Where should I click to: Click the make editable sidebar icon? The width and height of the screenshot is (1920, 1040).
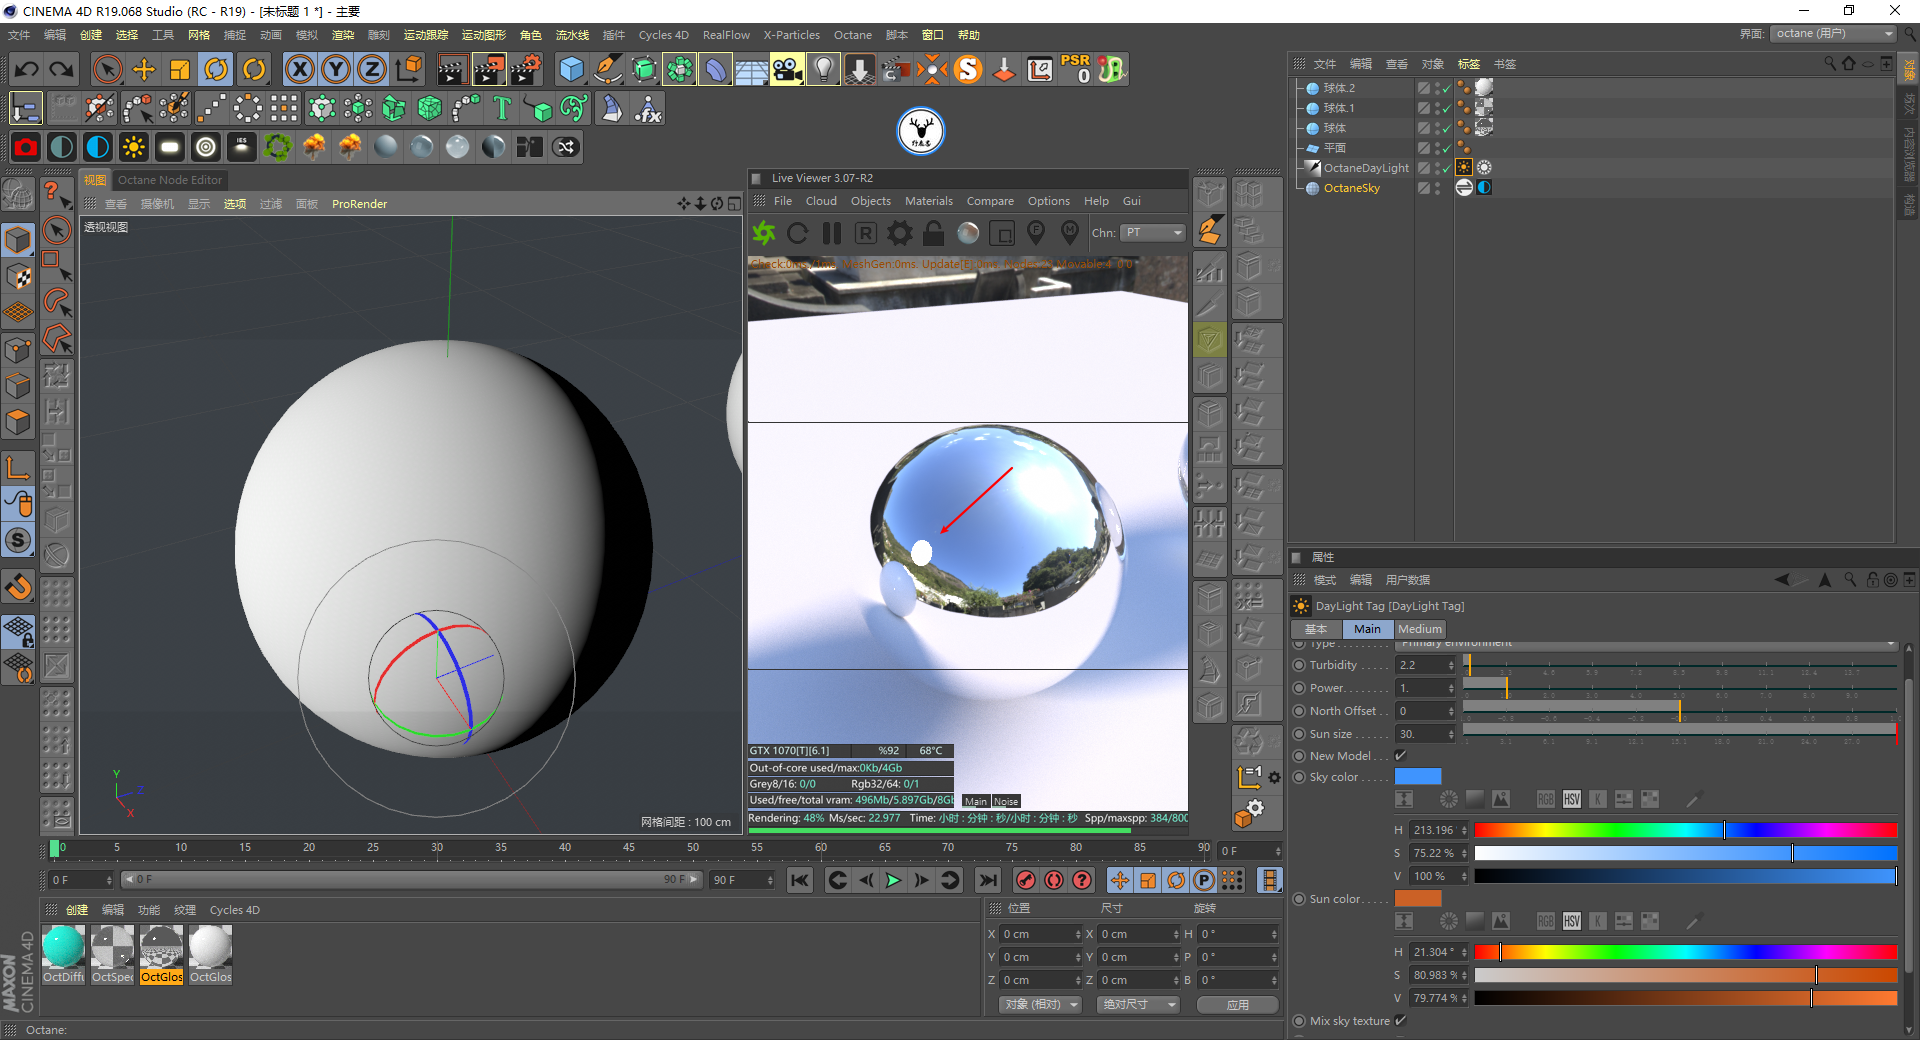18,193
